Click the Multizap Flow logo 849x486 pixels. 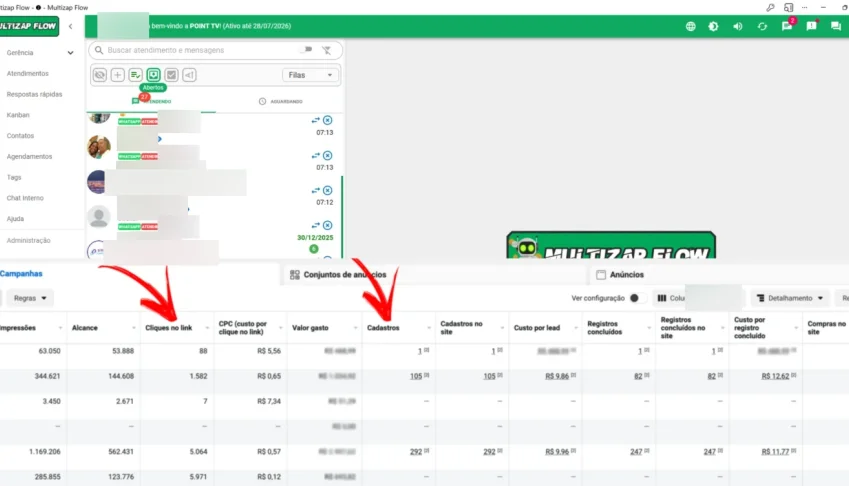29,26
